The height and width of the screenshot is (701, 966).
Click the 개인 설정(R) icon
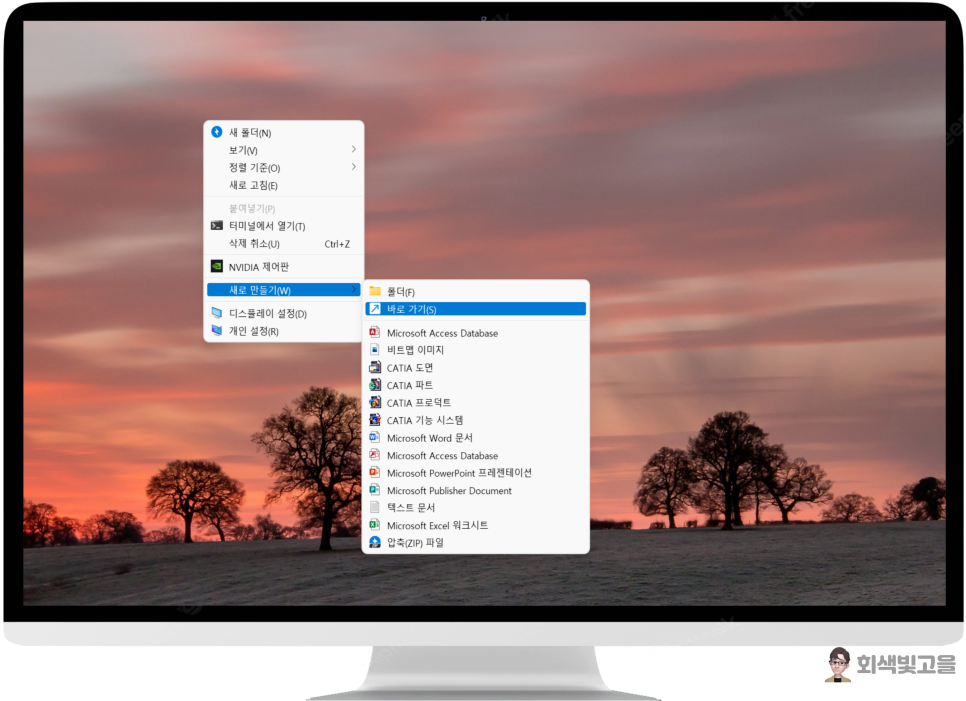[x=216, y=330]
